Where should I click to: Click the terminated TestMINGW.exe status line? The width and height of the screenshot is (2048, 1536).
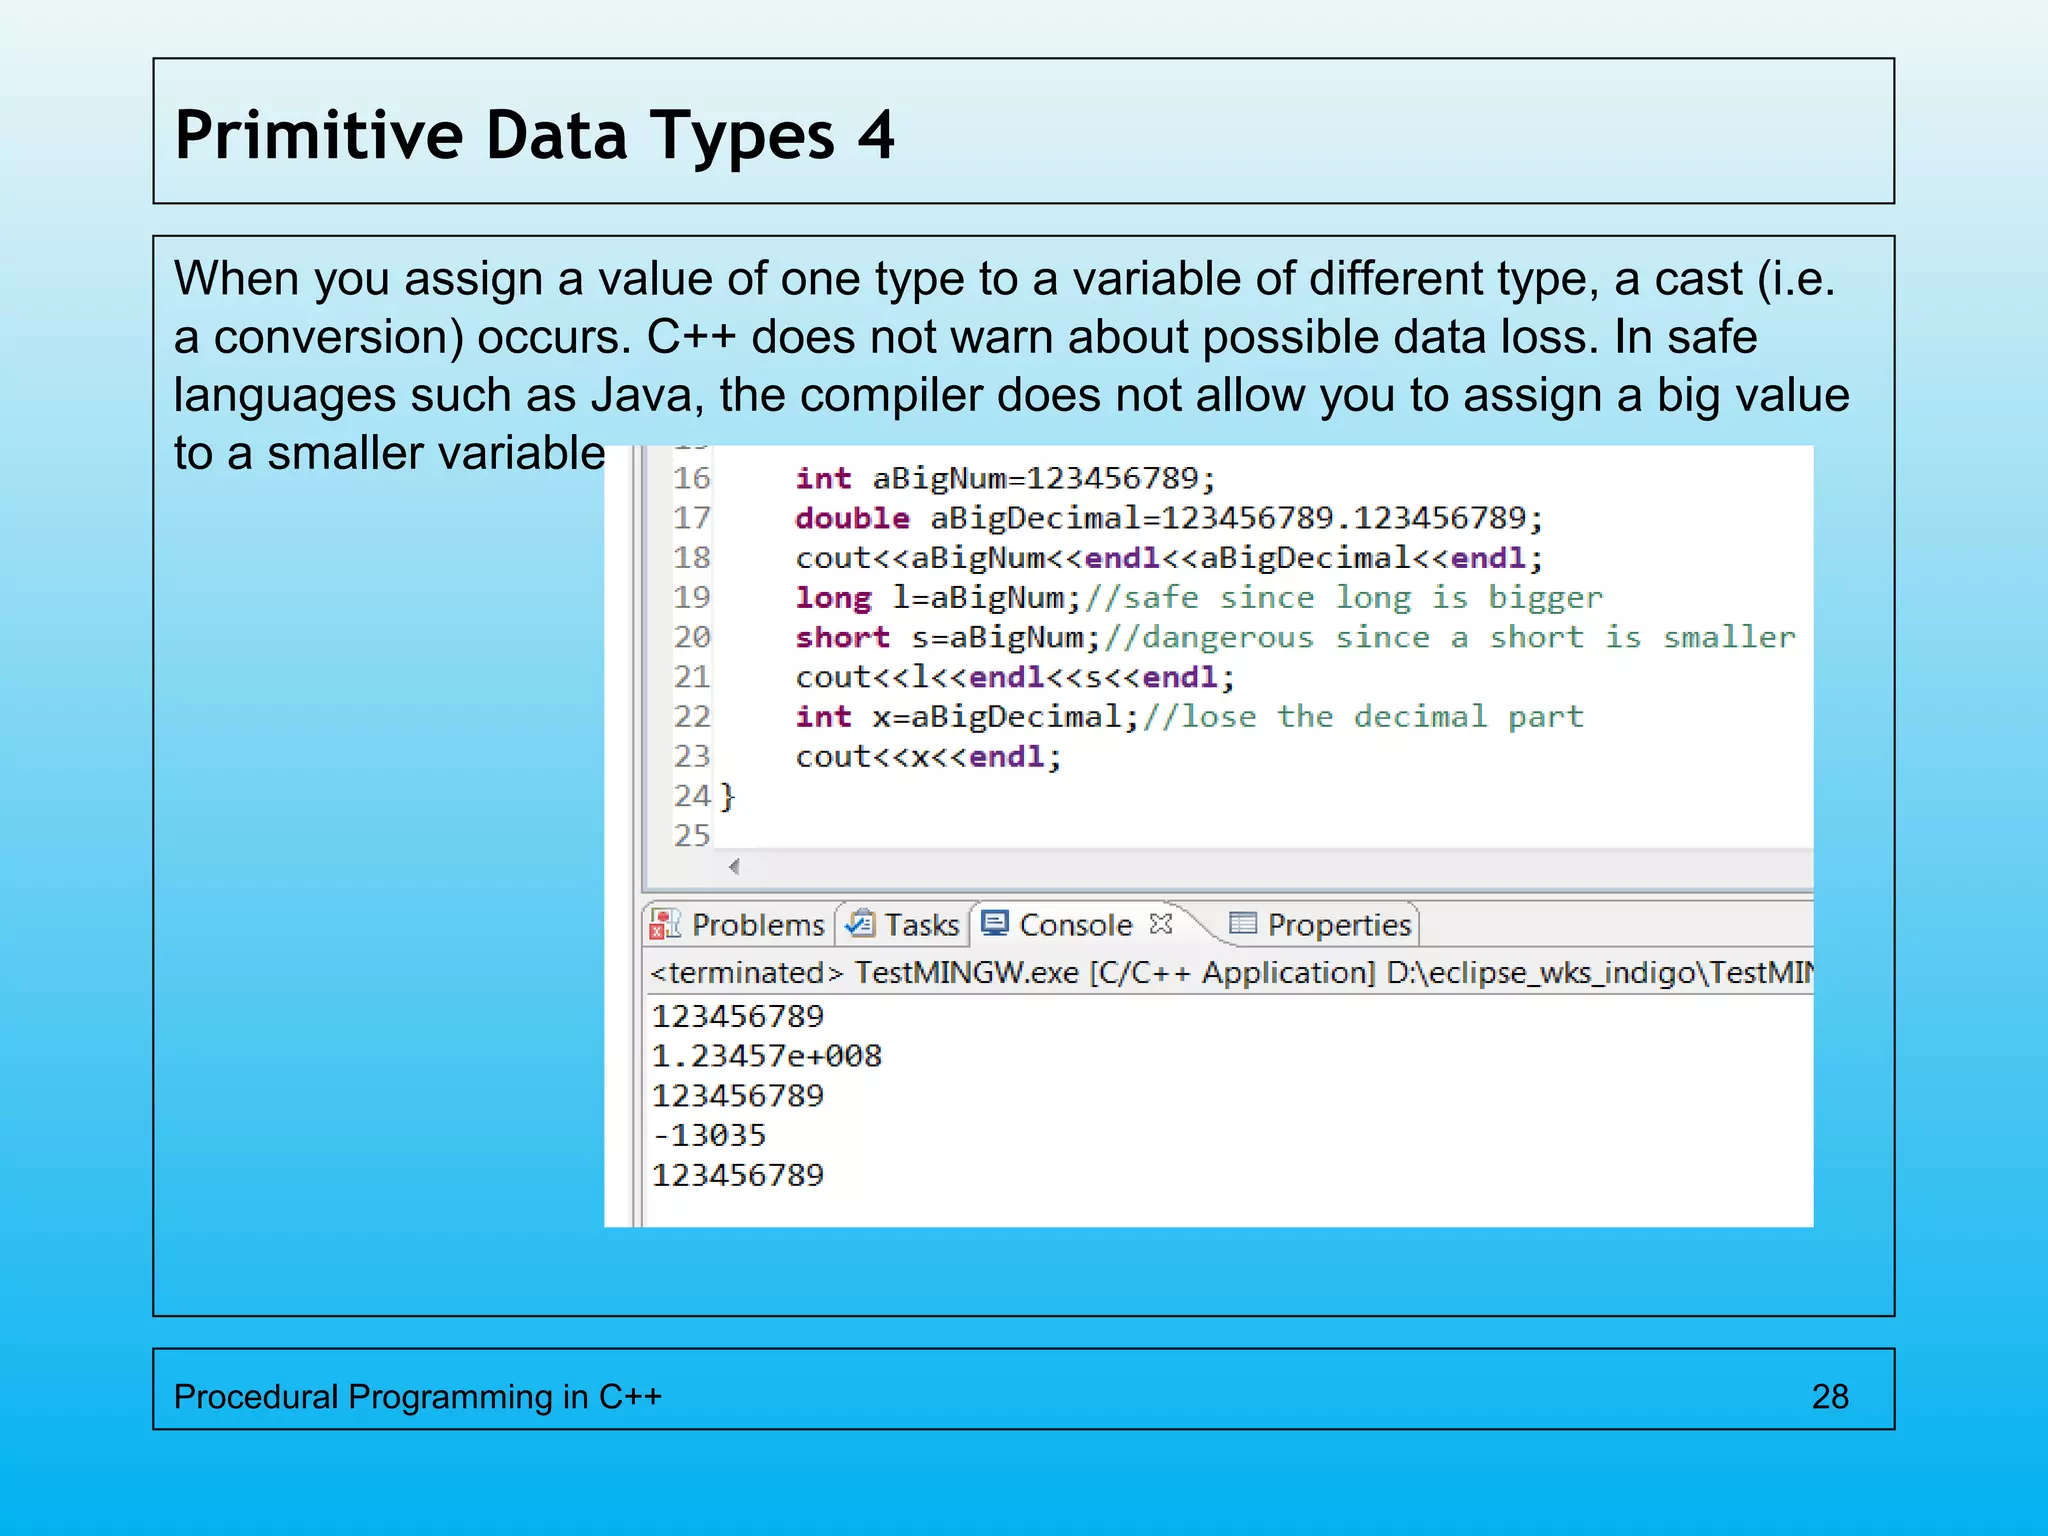pos(1231,973)
